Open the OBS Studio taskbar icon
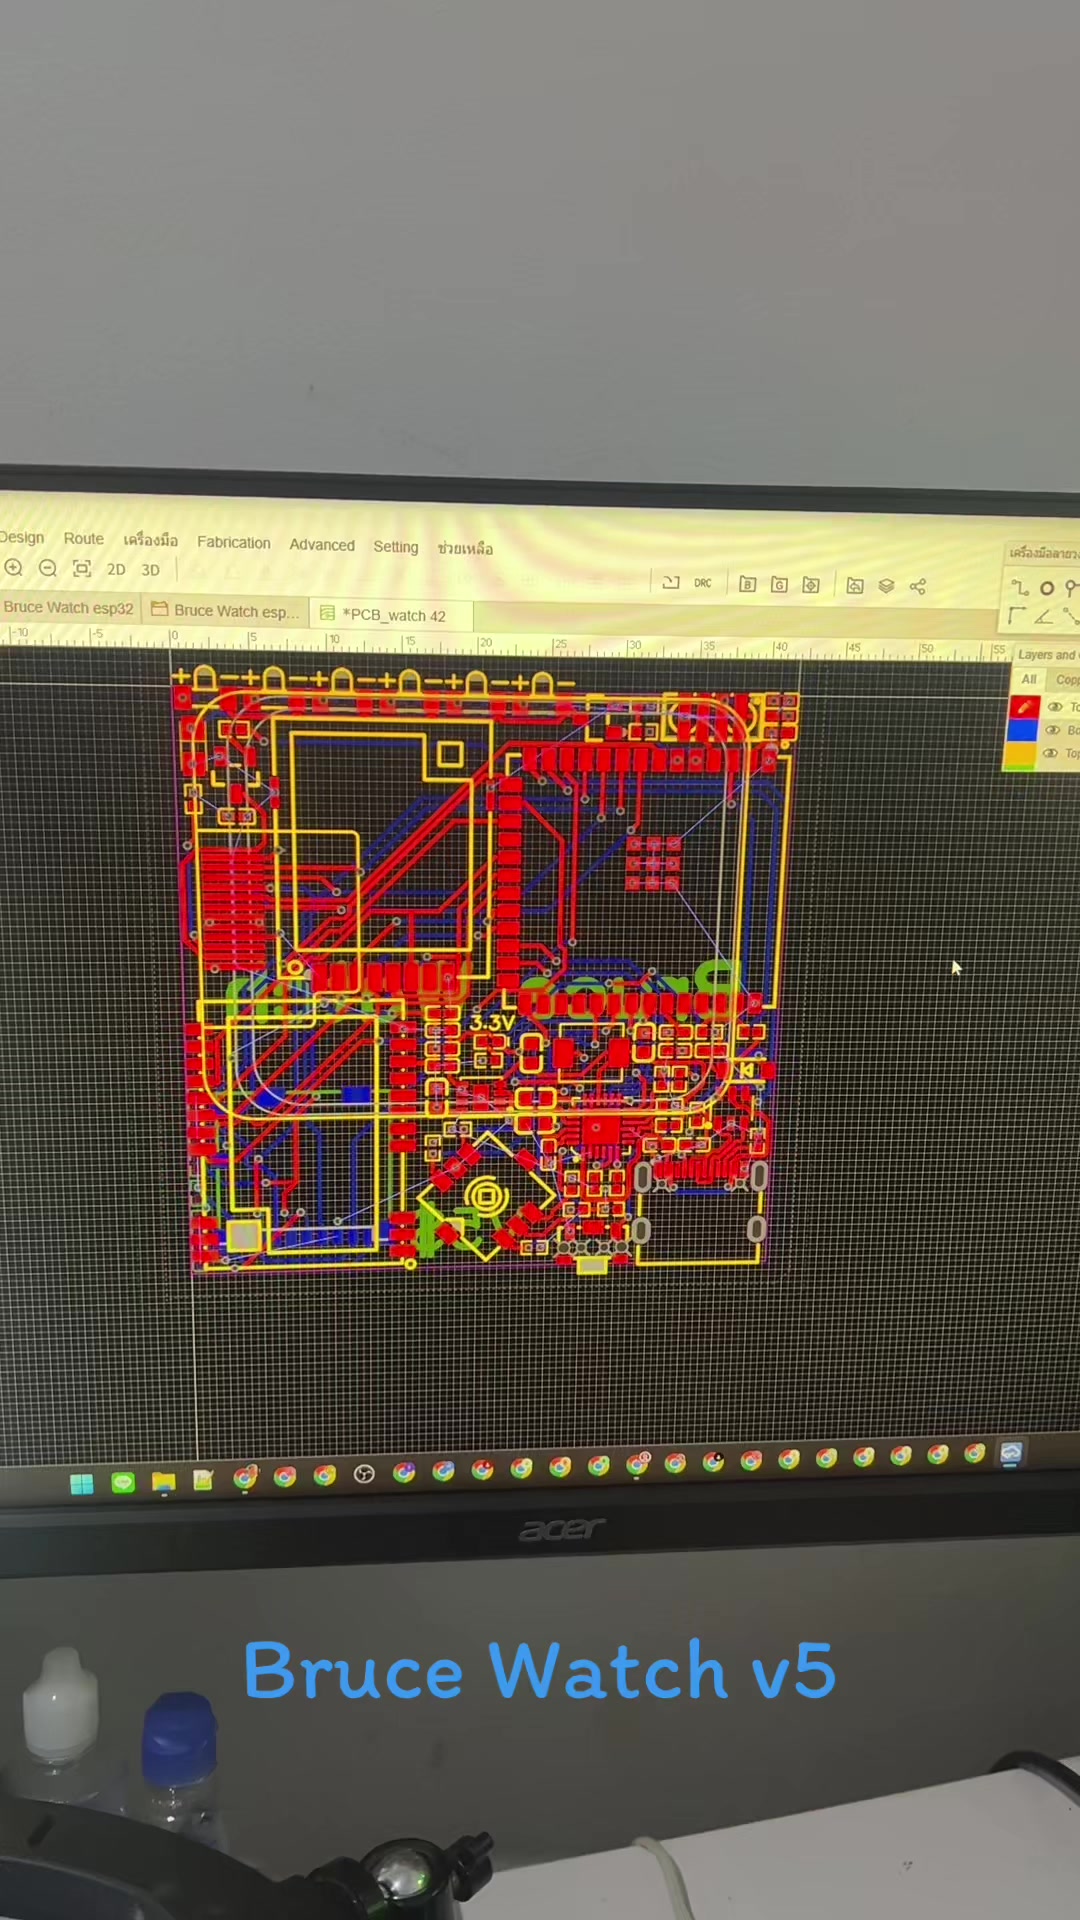This screenshot has width=1080, height=1920. coord(364,1474)
